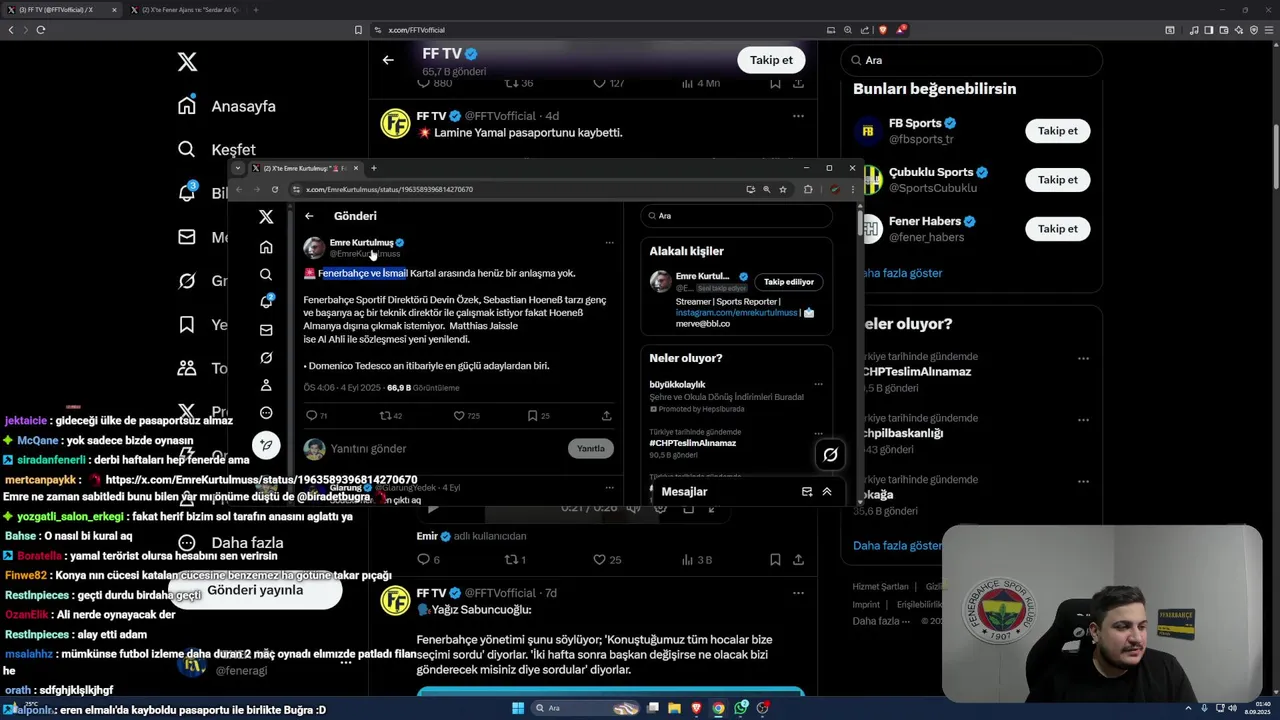Open the extensions puzzle icon in front Chrome
Screen dimensions: 1280x720
pos(808,189)
